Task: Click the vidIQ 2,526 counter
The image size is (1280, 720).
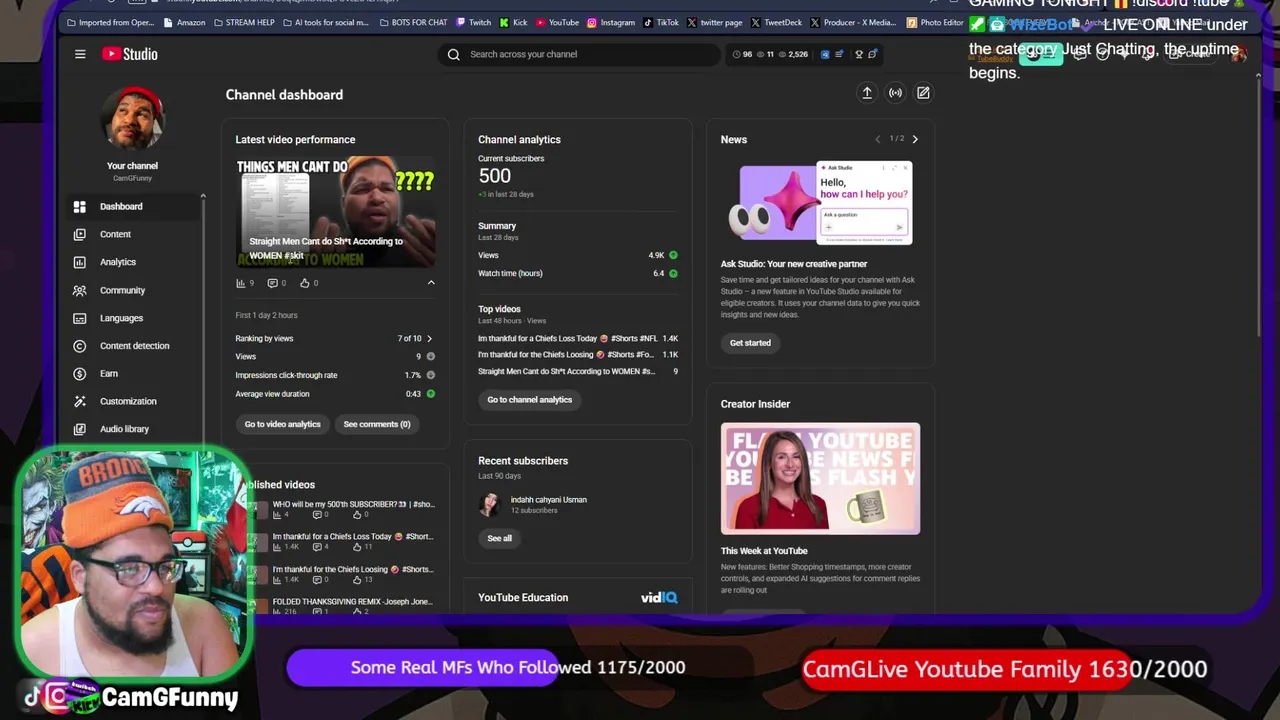Action: pos(793,54)
